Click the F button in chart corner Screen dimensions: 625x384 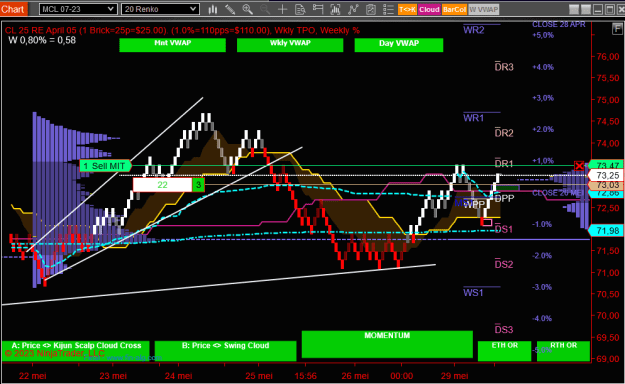[x=617, y=29]
